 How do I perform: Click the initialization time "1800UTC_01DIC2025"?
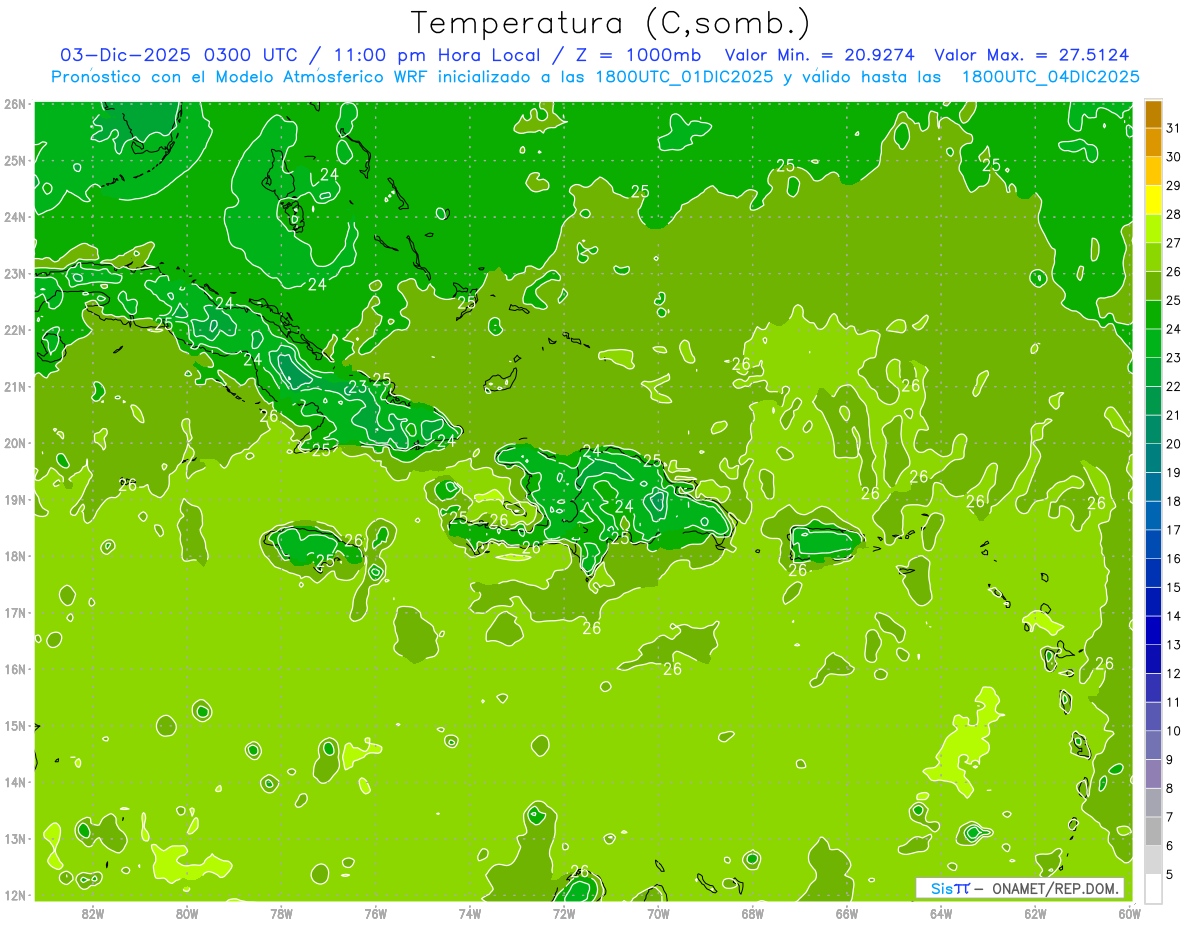point(683,77)
